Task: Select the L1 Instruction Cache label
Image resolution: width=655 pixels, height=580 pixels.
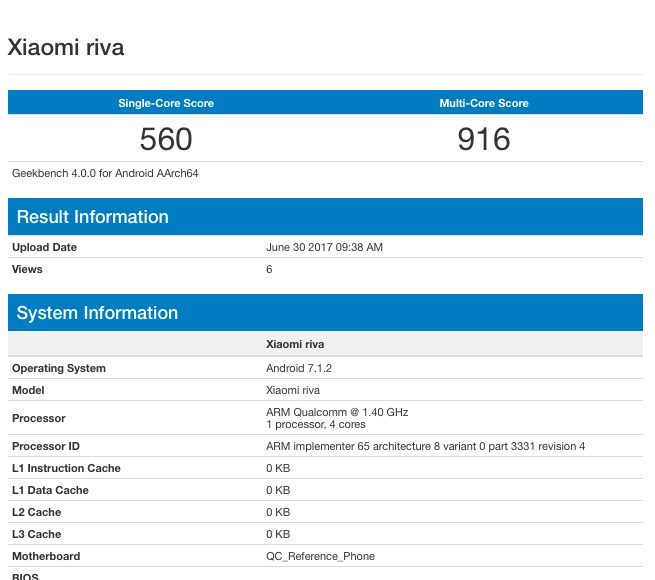Action: 66,468
